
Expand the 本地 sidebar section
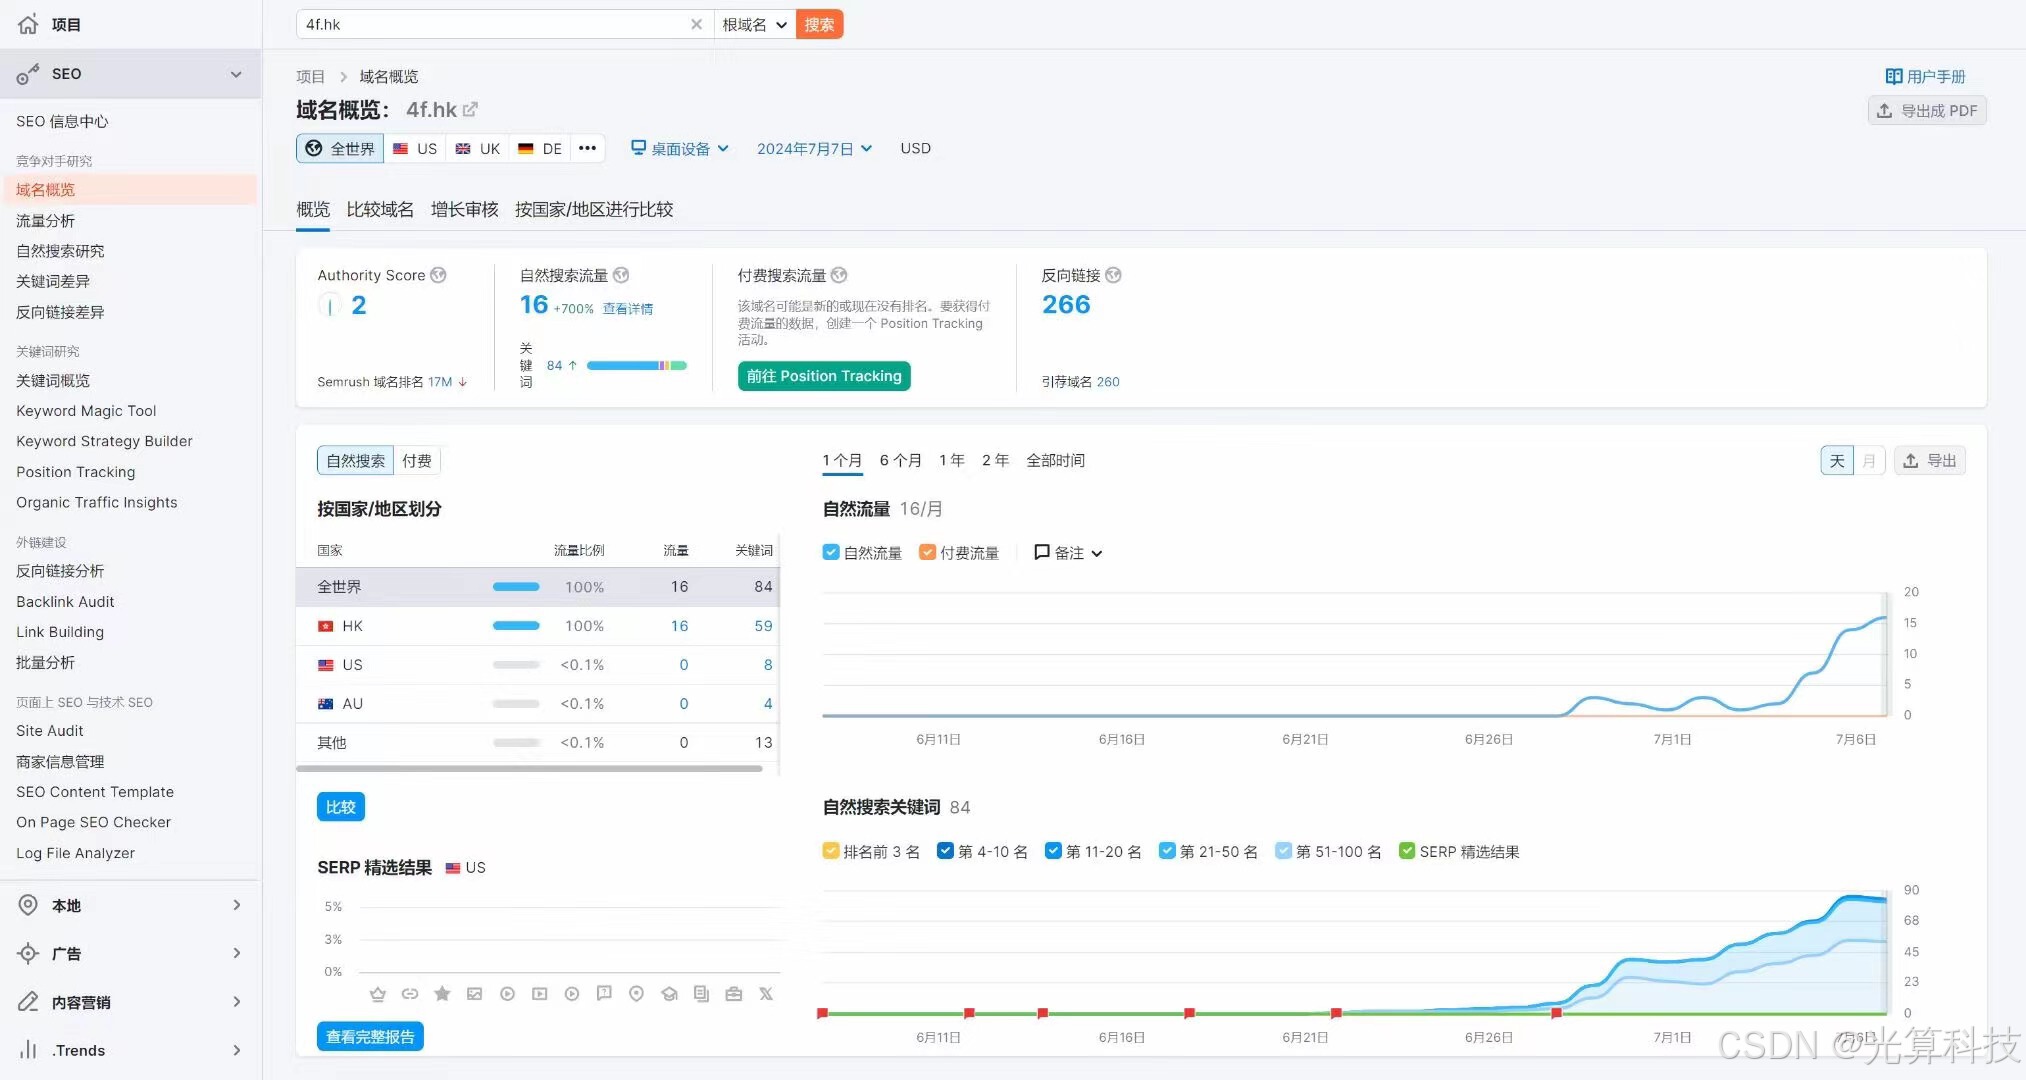[237, 905]
